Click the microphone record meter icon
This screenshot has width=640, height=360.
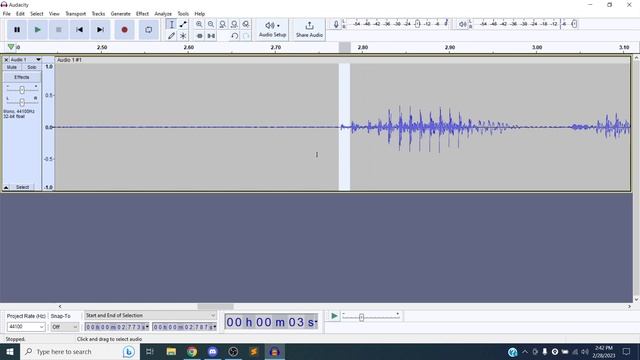(336, 24)
